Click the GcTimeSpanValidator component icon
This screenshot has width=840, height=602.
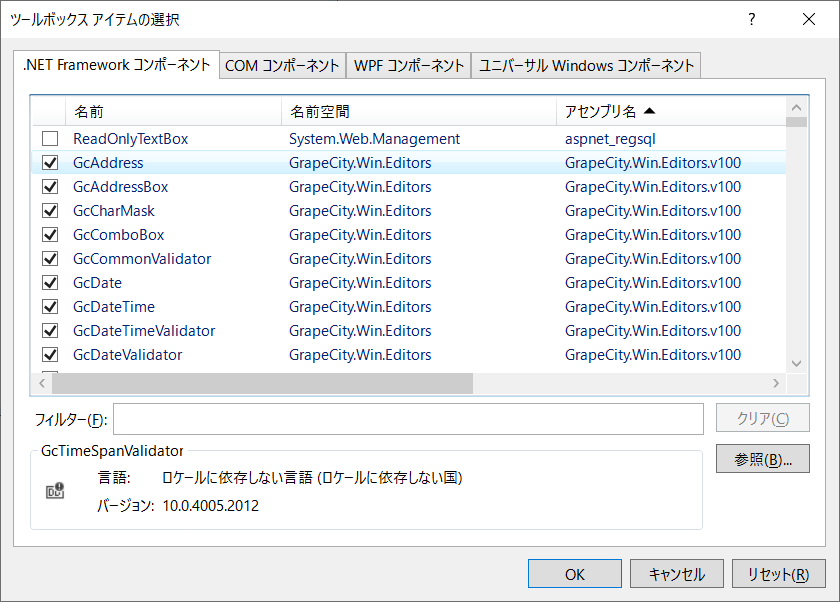point(55,491)
